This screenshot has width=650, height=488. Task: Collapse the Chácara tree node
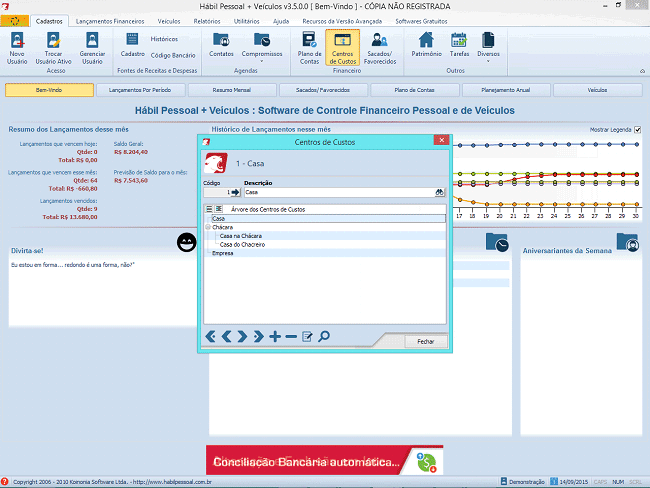208,227
